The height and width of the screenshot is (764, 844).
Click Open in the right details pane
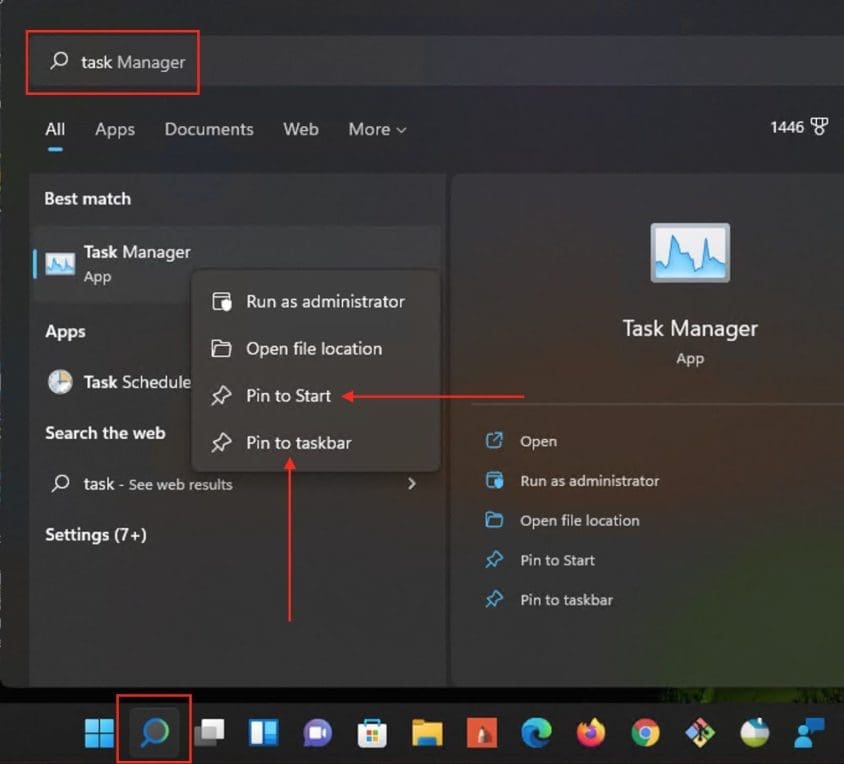[538, 441]
